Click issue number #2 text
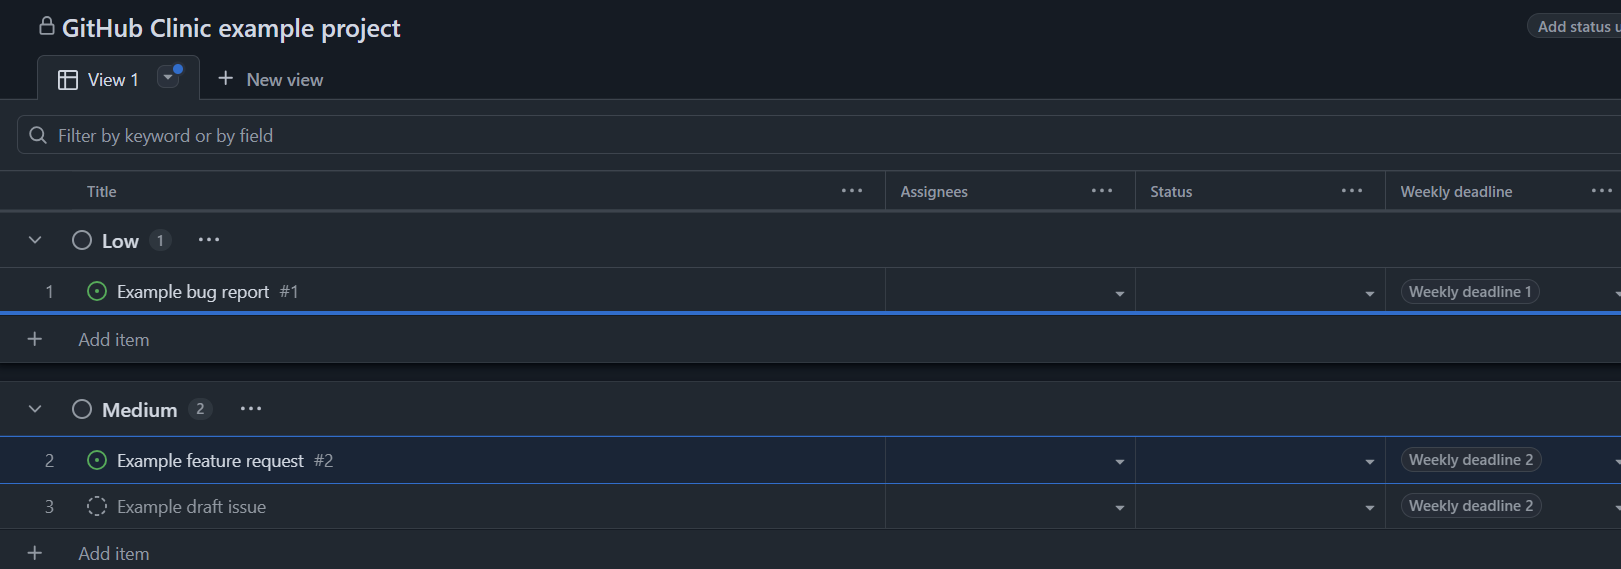The width and height of the screenshot is (1621, 569). coord(323,460)
